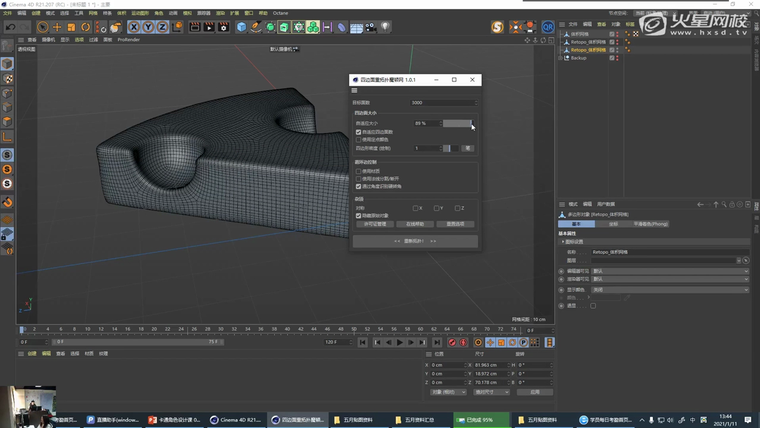The width and height of the screenshot is (760, 428).
Task: Toggle the X axis lock
Action: pyautogui.click(x=135, y=27)
